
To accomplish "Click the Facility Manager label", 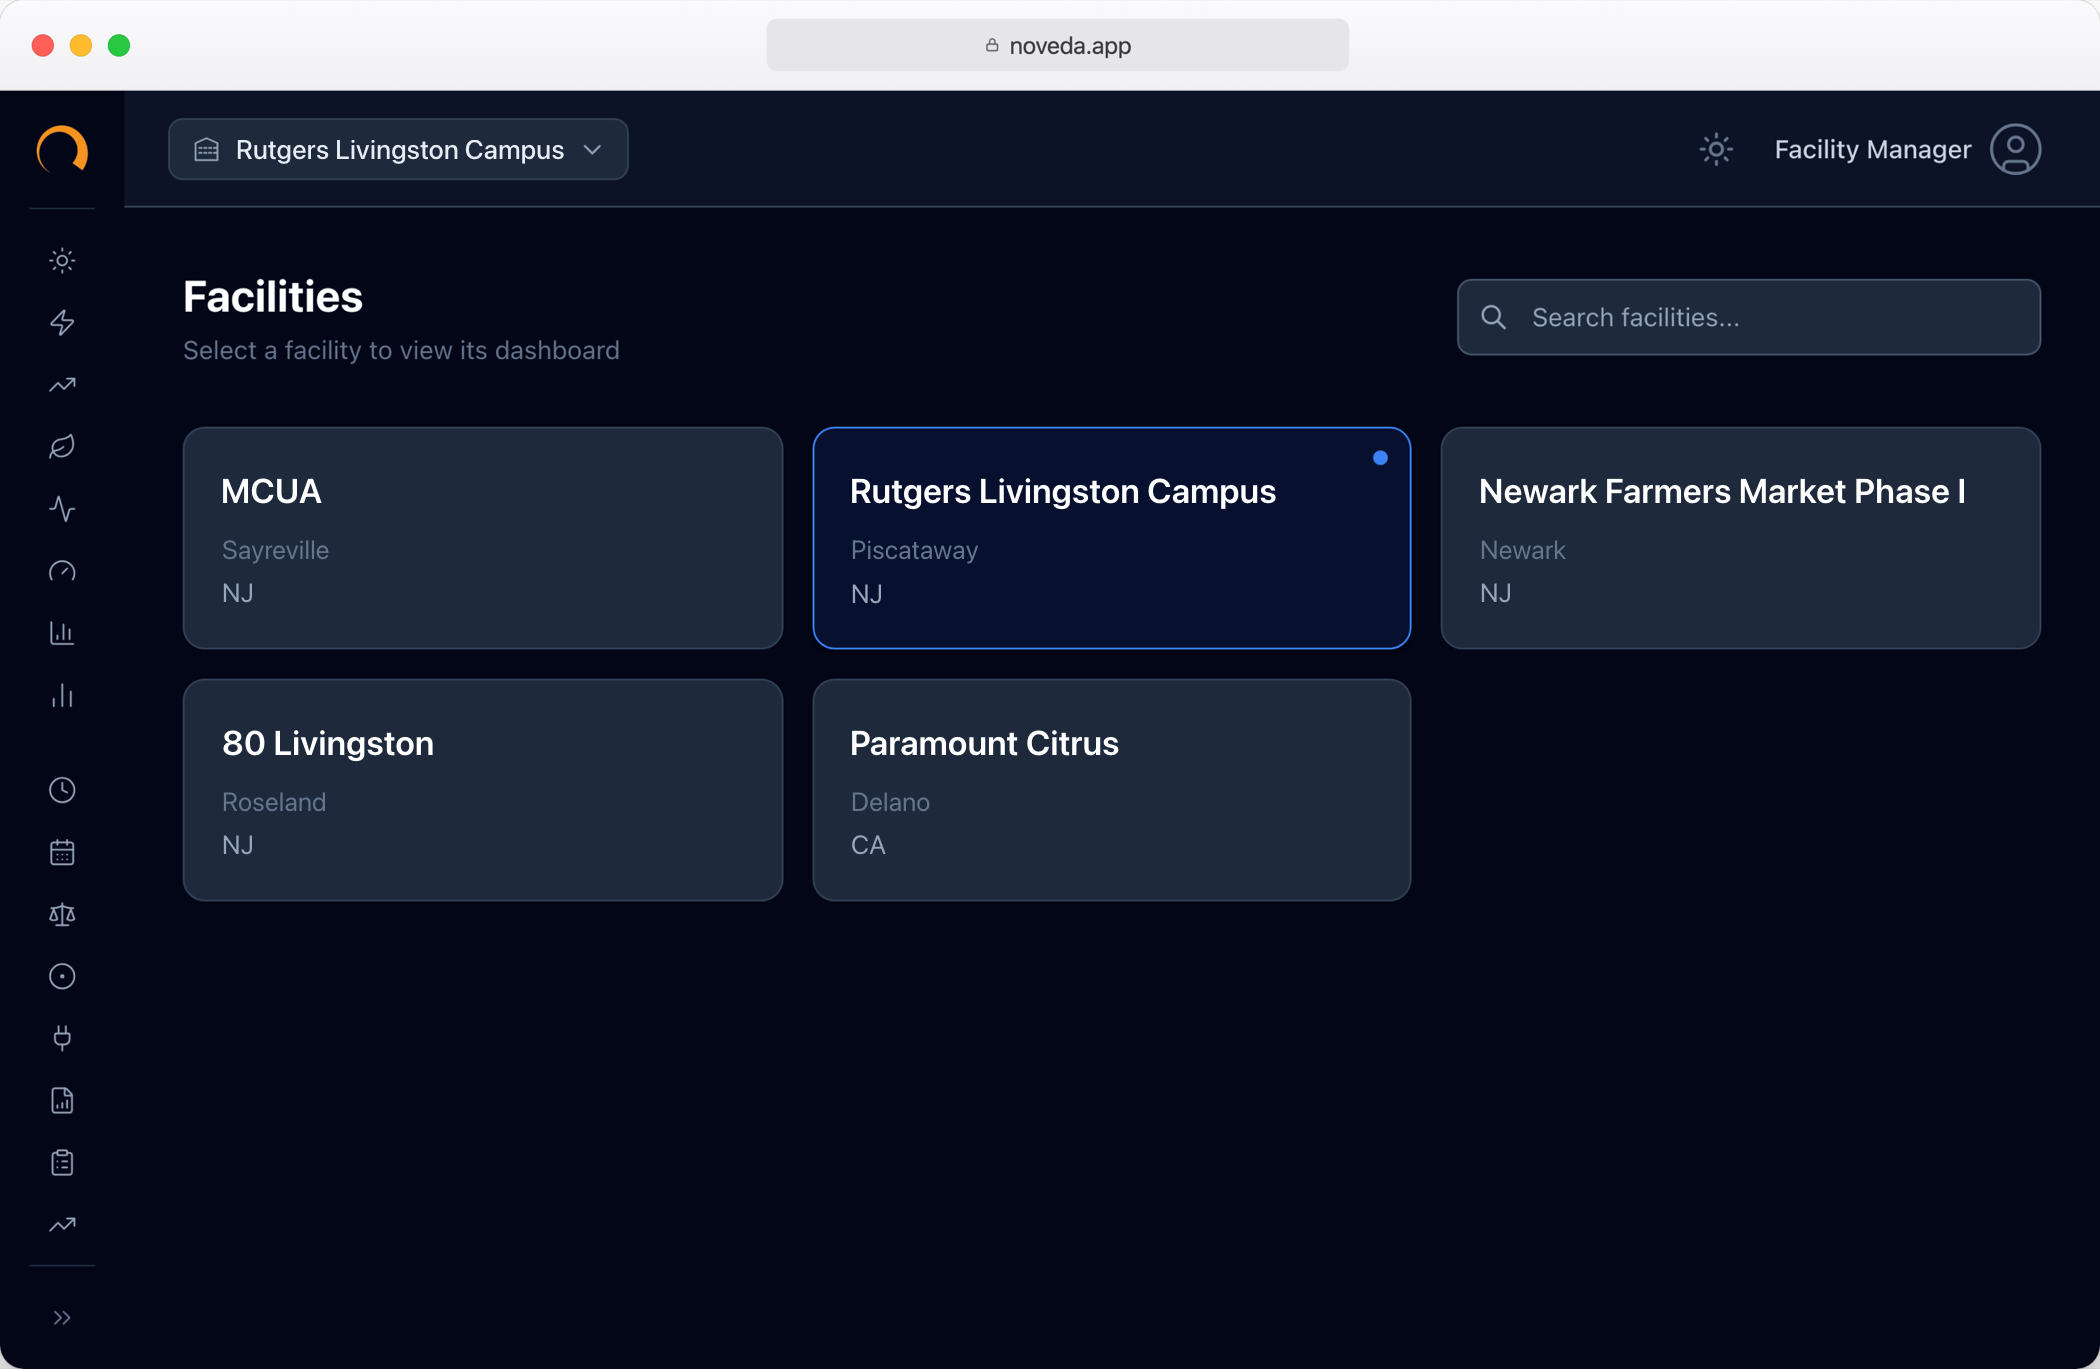I will [x=1873, y=150].
